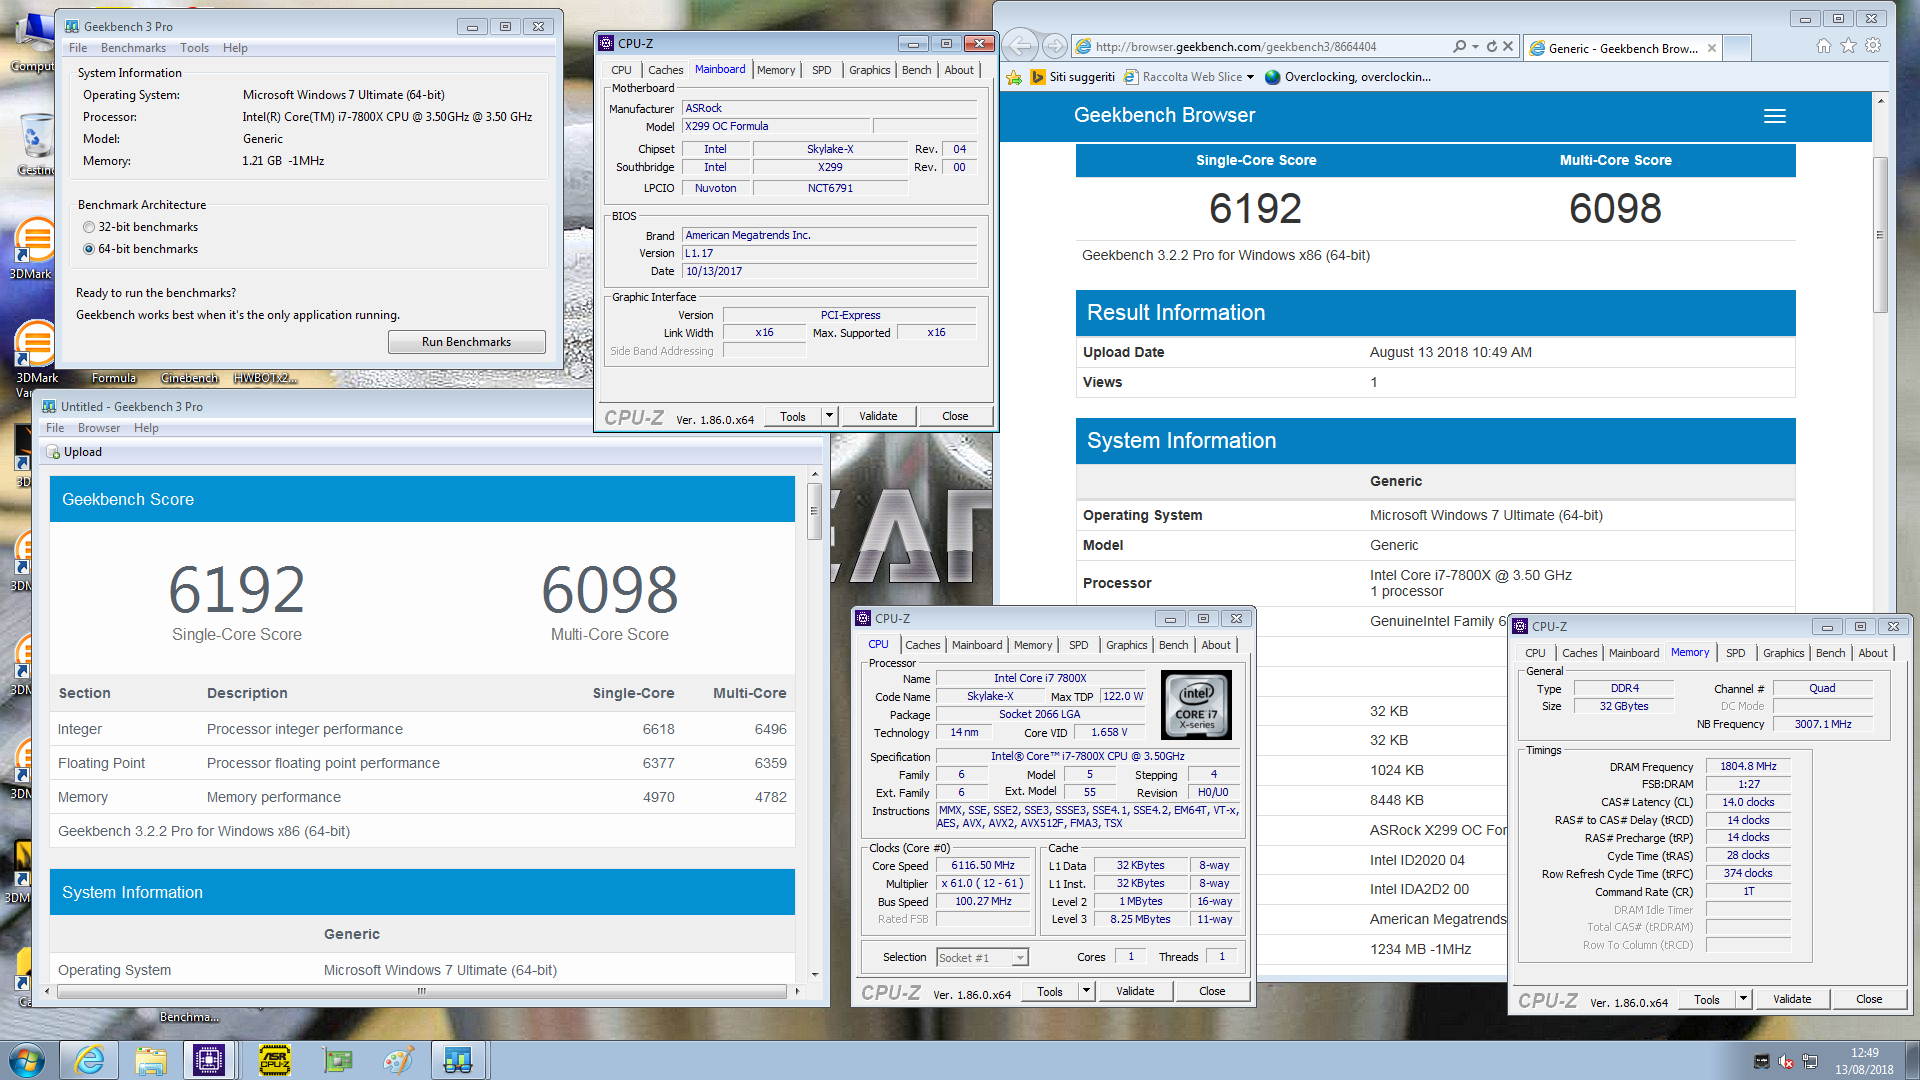1920x1080 pixels.
Task: Open File Explorer from taskbar
Action: 151,1060
